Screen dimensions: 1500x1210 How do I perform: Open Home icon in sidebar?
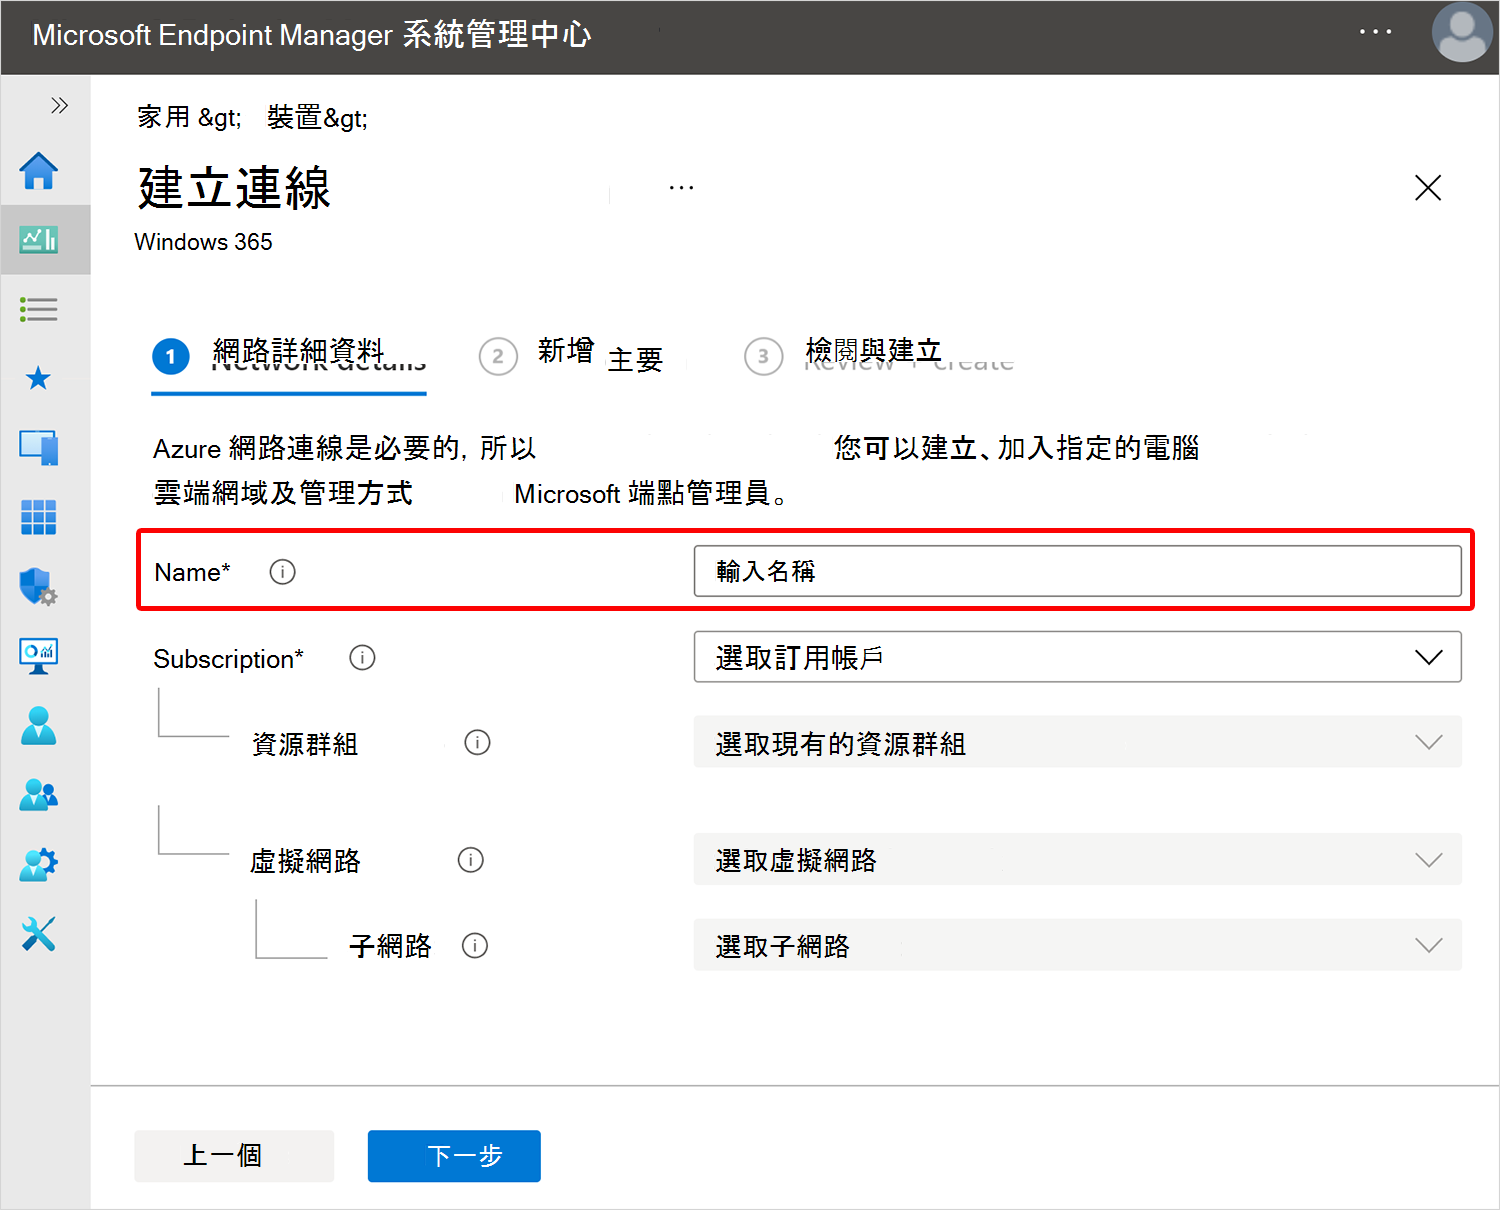tap(39, 171)
